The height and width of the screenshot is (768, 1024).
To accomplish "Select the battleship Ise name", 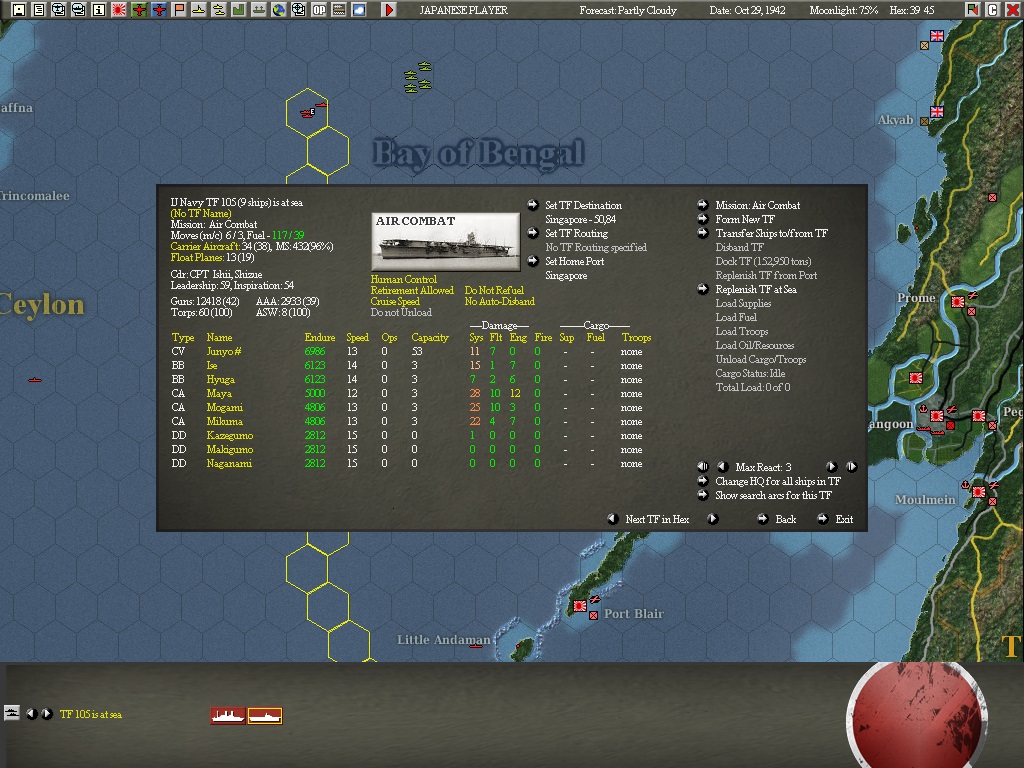I will tap(212, 366).
